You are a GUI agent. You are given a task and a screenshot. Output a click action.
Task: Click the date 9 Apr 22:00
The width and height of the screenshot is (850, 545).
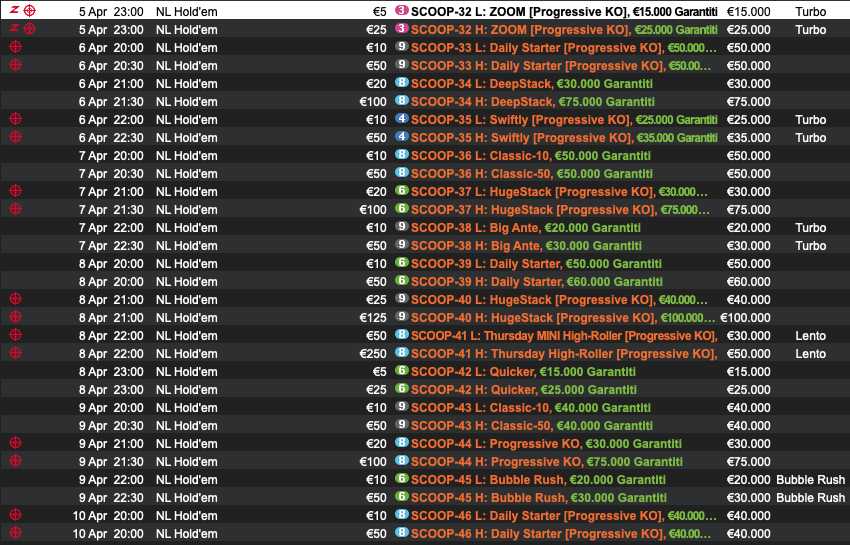111,480
